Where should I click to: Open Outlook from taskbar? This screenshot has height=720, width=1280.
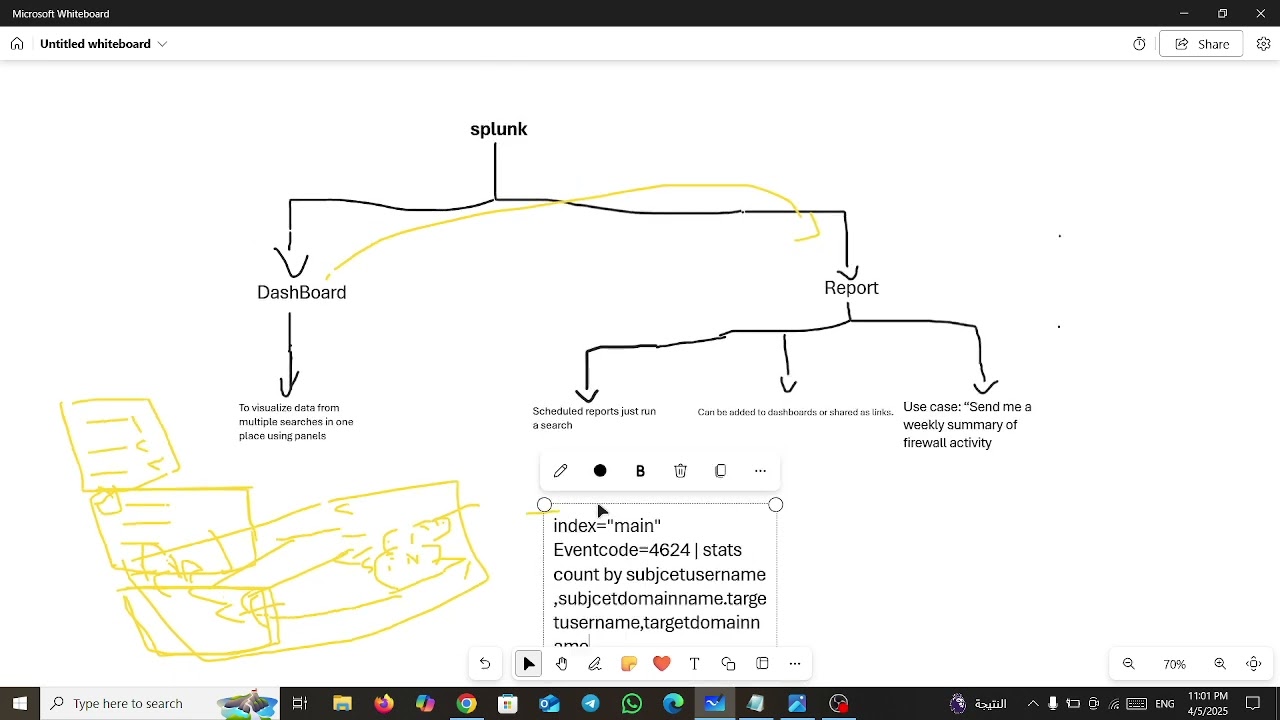click(550, 704)
